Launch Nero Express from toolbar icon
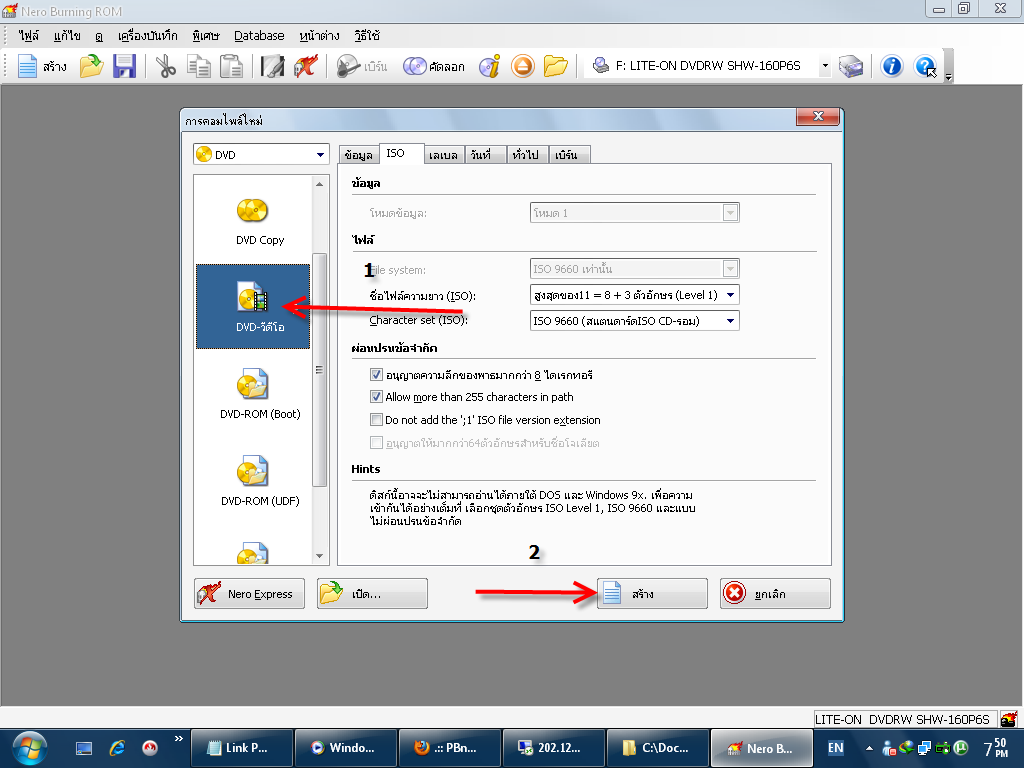 305,66
